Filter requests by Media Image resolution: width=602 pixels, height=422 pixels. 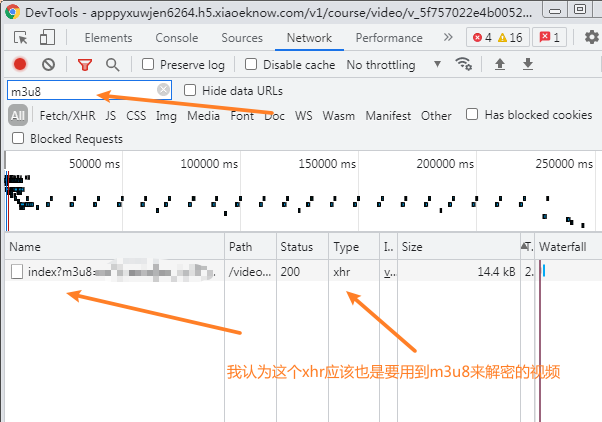[203, 116]
